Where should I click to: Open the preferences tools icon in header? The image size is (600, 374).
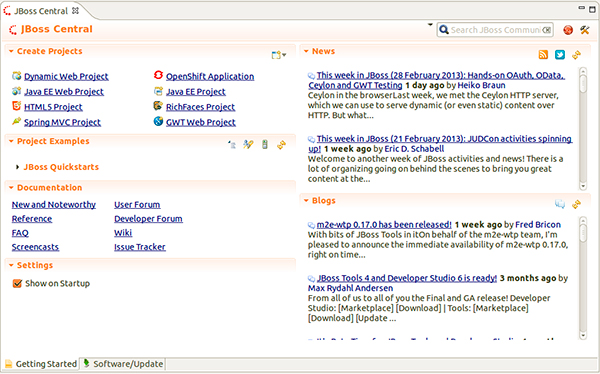coord(585,30)
